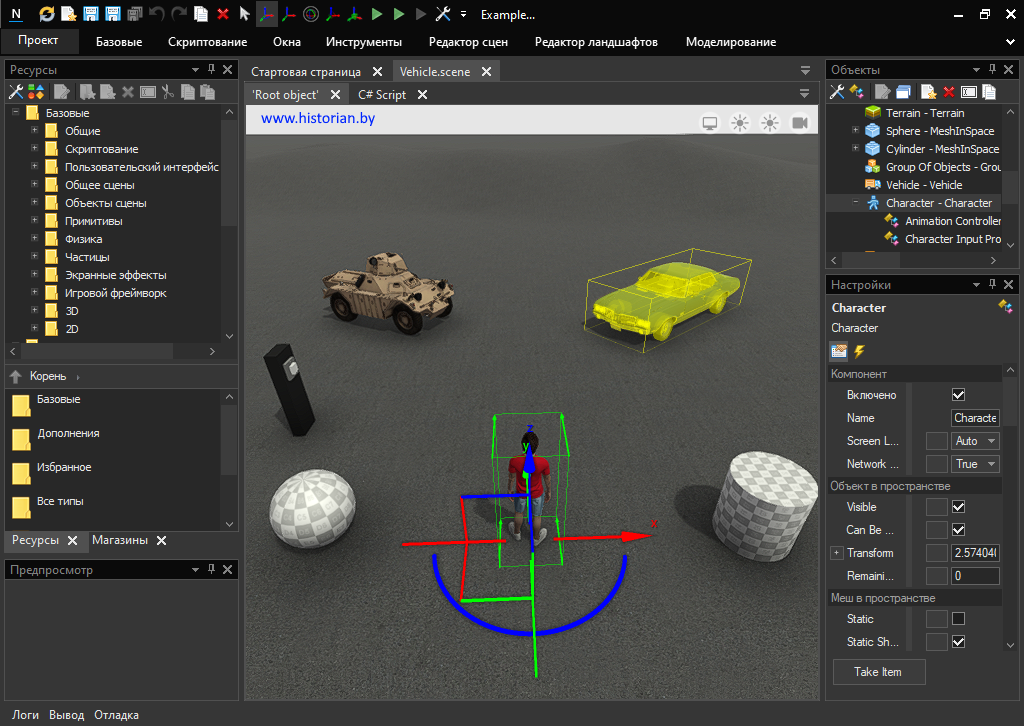The image size is (1024, 726).
Task: Choose the arrow Select tool in the top toolbar
Action: [x=244, y=14]
